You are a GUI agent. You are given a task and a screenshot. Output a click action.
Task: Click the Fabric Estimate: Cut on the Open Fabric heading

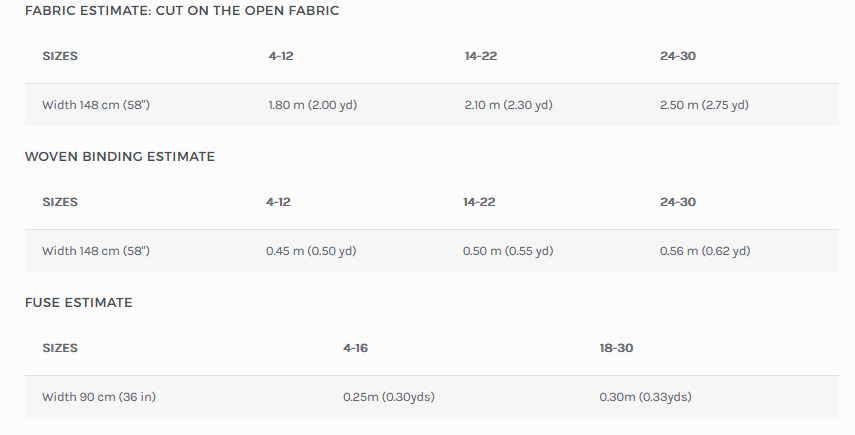click(181, 11)
